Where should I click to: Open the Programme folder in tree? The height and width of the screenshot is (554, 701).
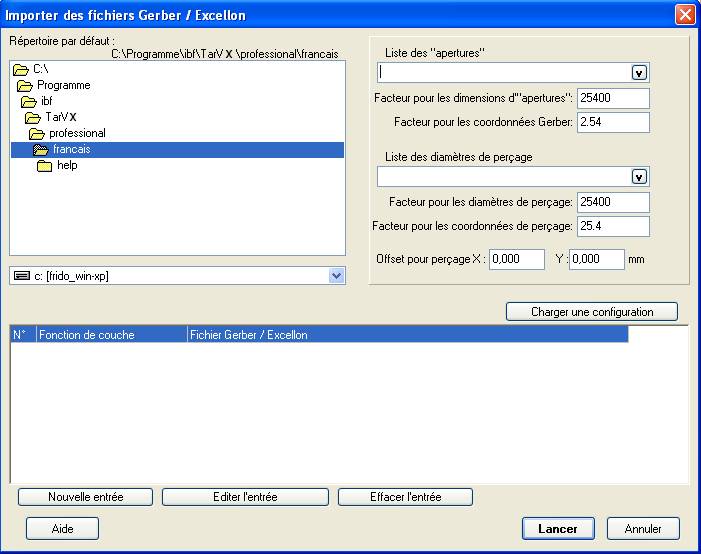click(63, 85)
